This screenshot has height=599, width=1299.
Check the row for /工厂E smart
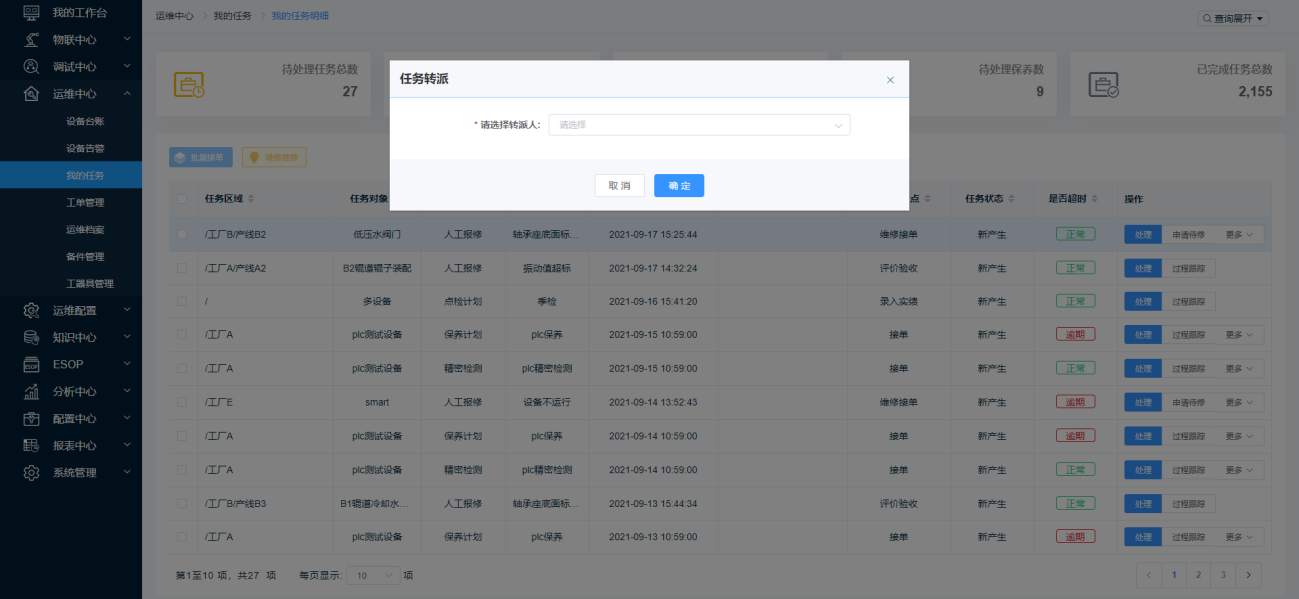(182, 402)
